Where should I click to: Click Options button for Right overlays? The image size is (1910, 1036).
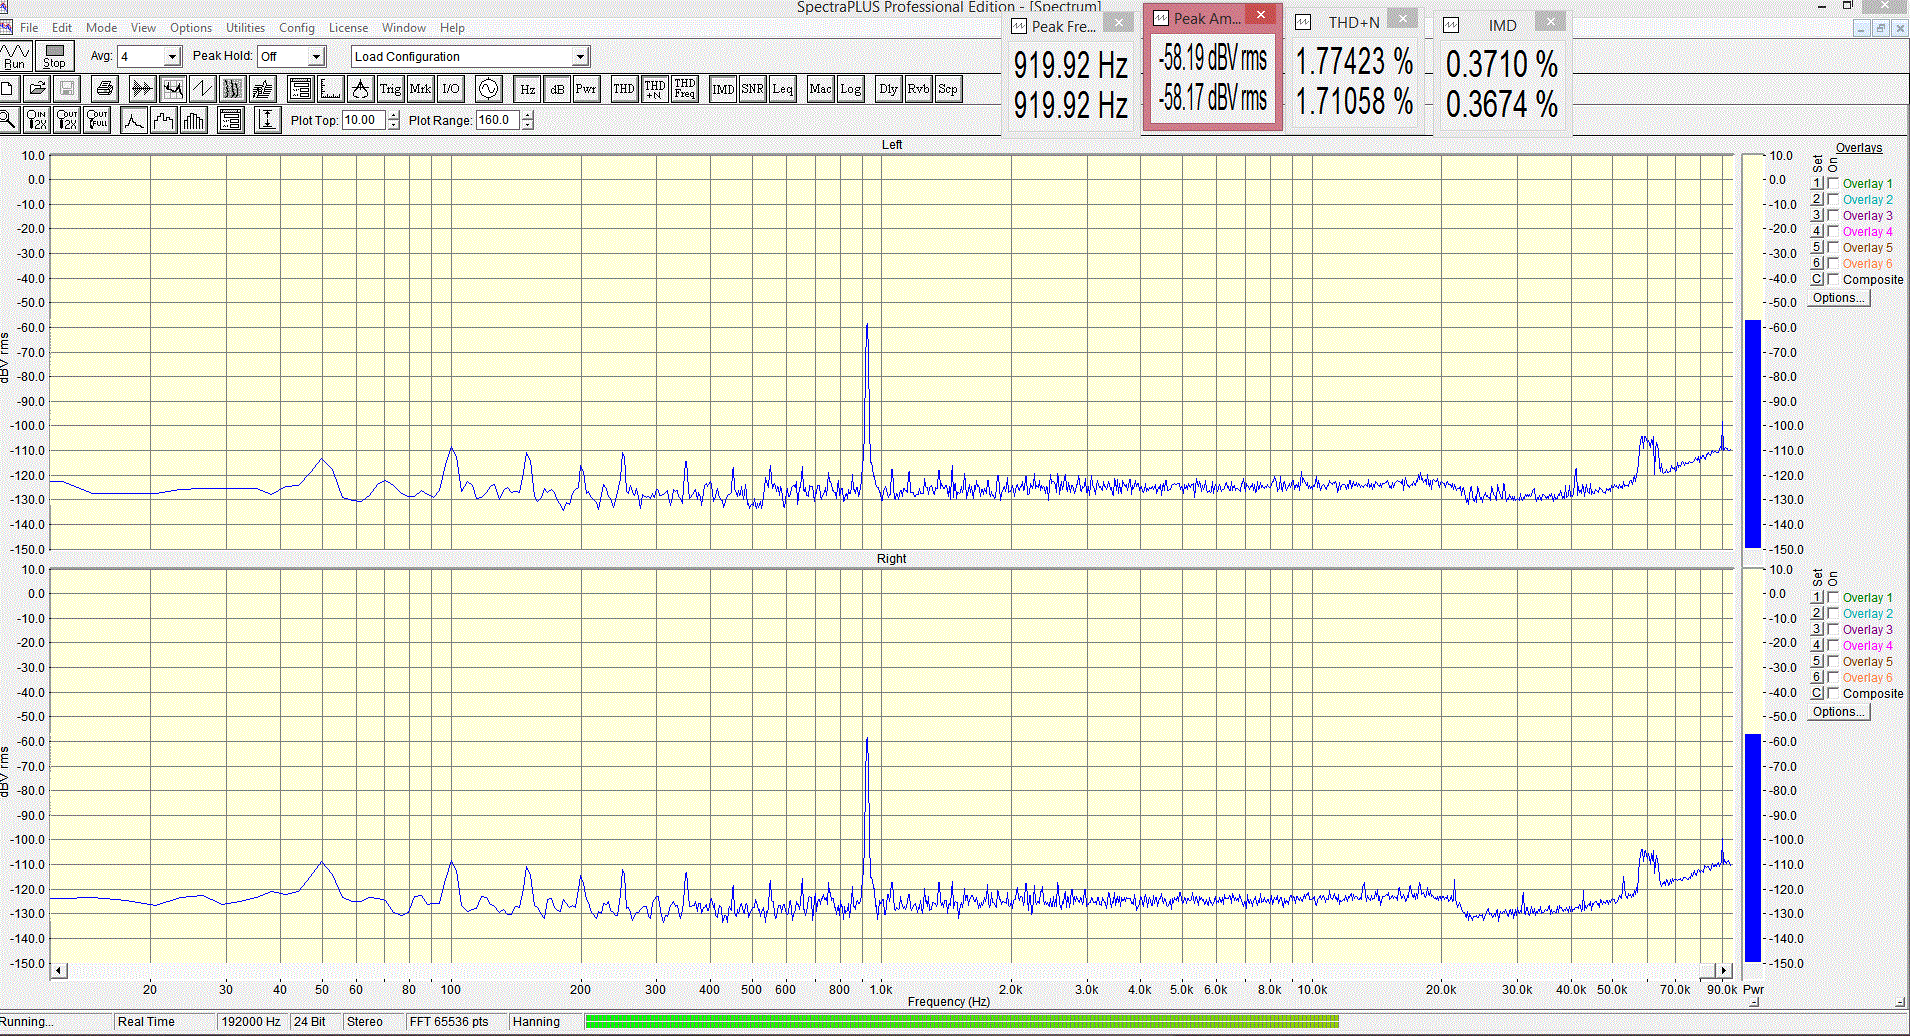click(x=1839, y=712)
